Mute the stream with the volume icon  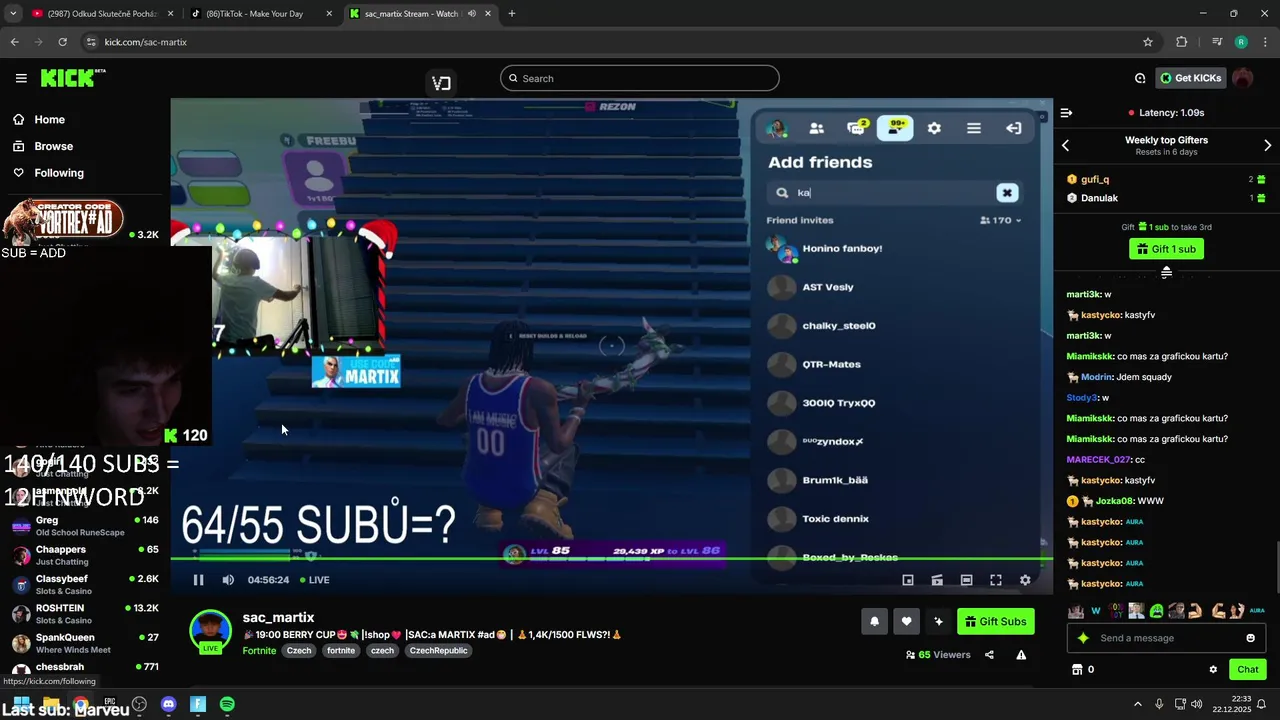pyautogui.click(x=228, y=580)
